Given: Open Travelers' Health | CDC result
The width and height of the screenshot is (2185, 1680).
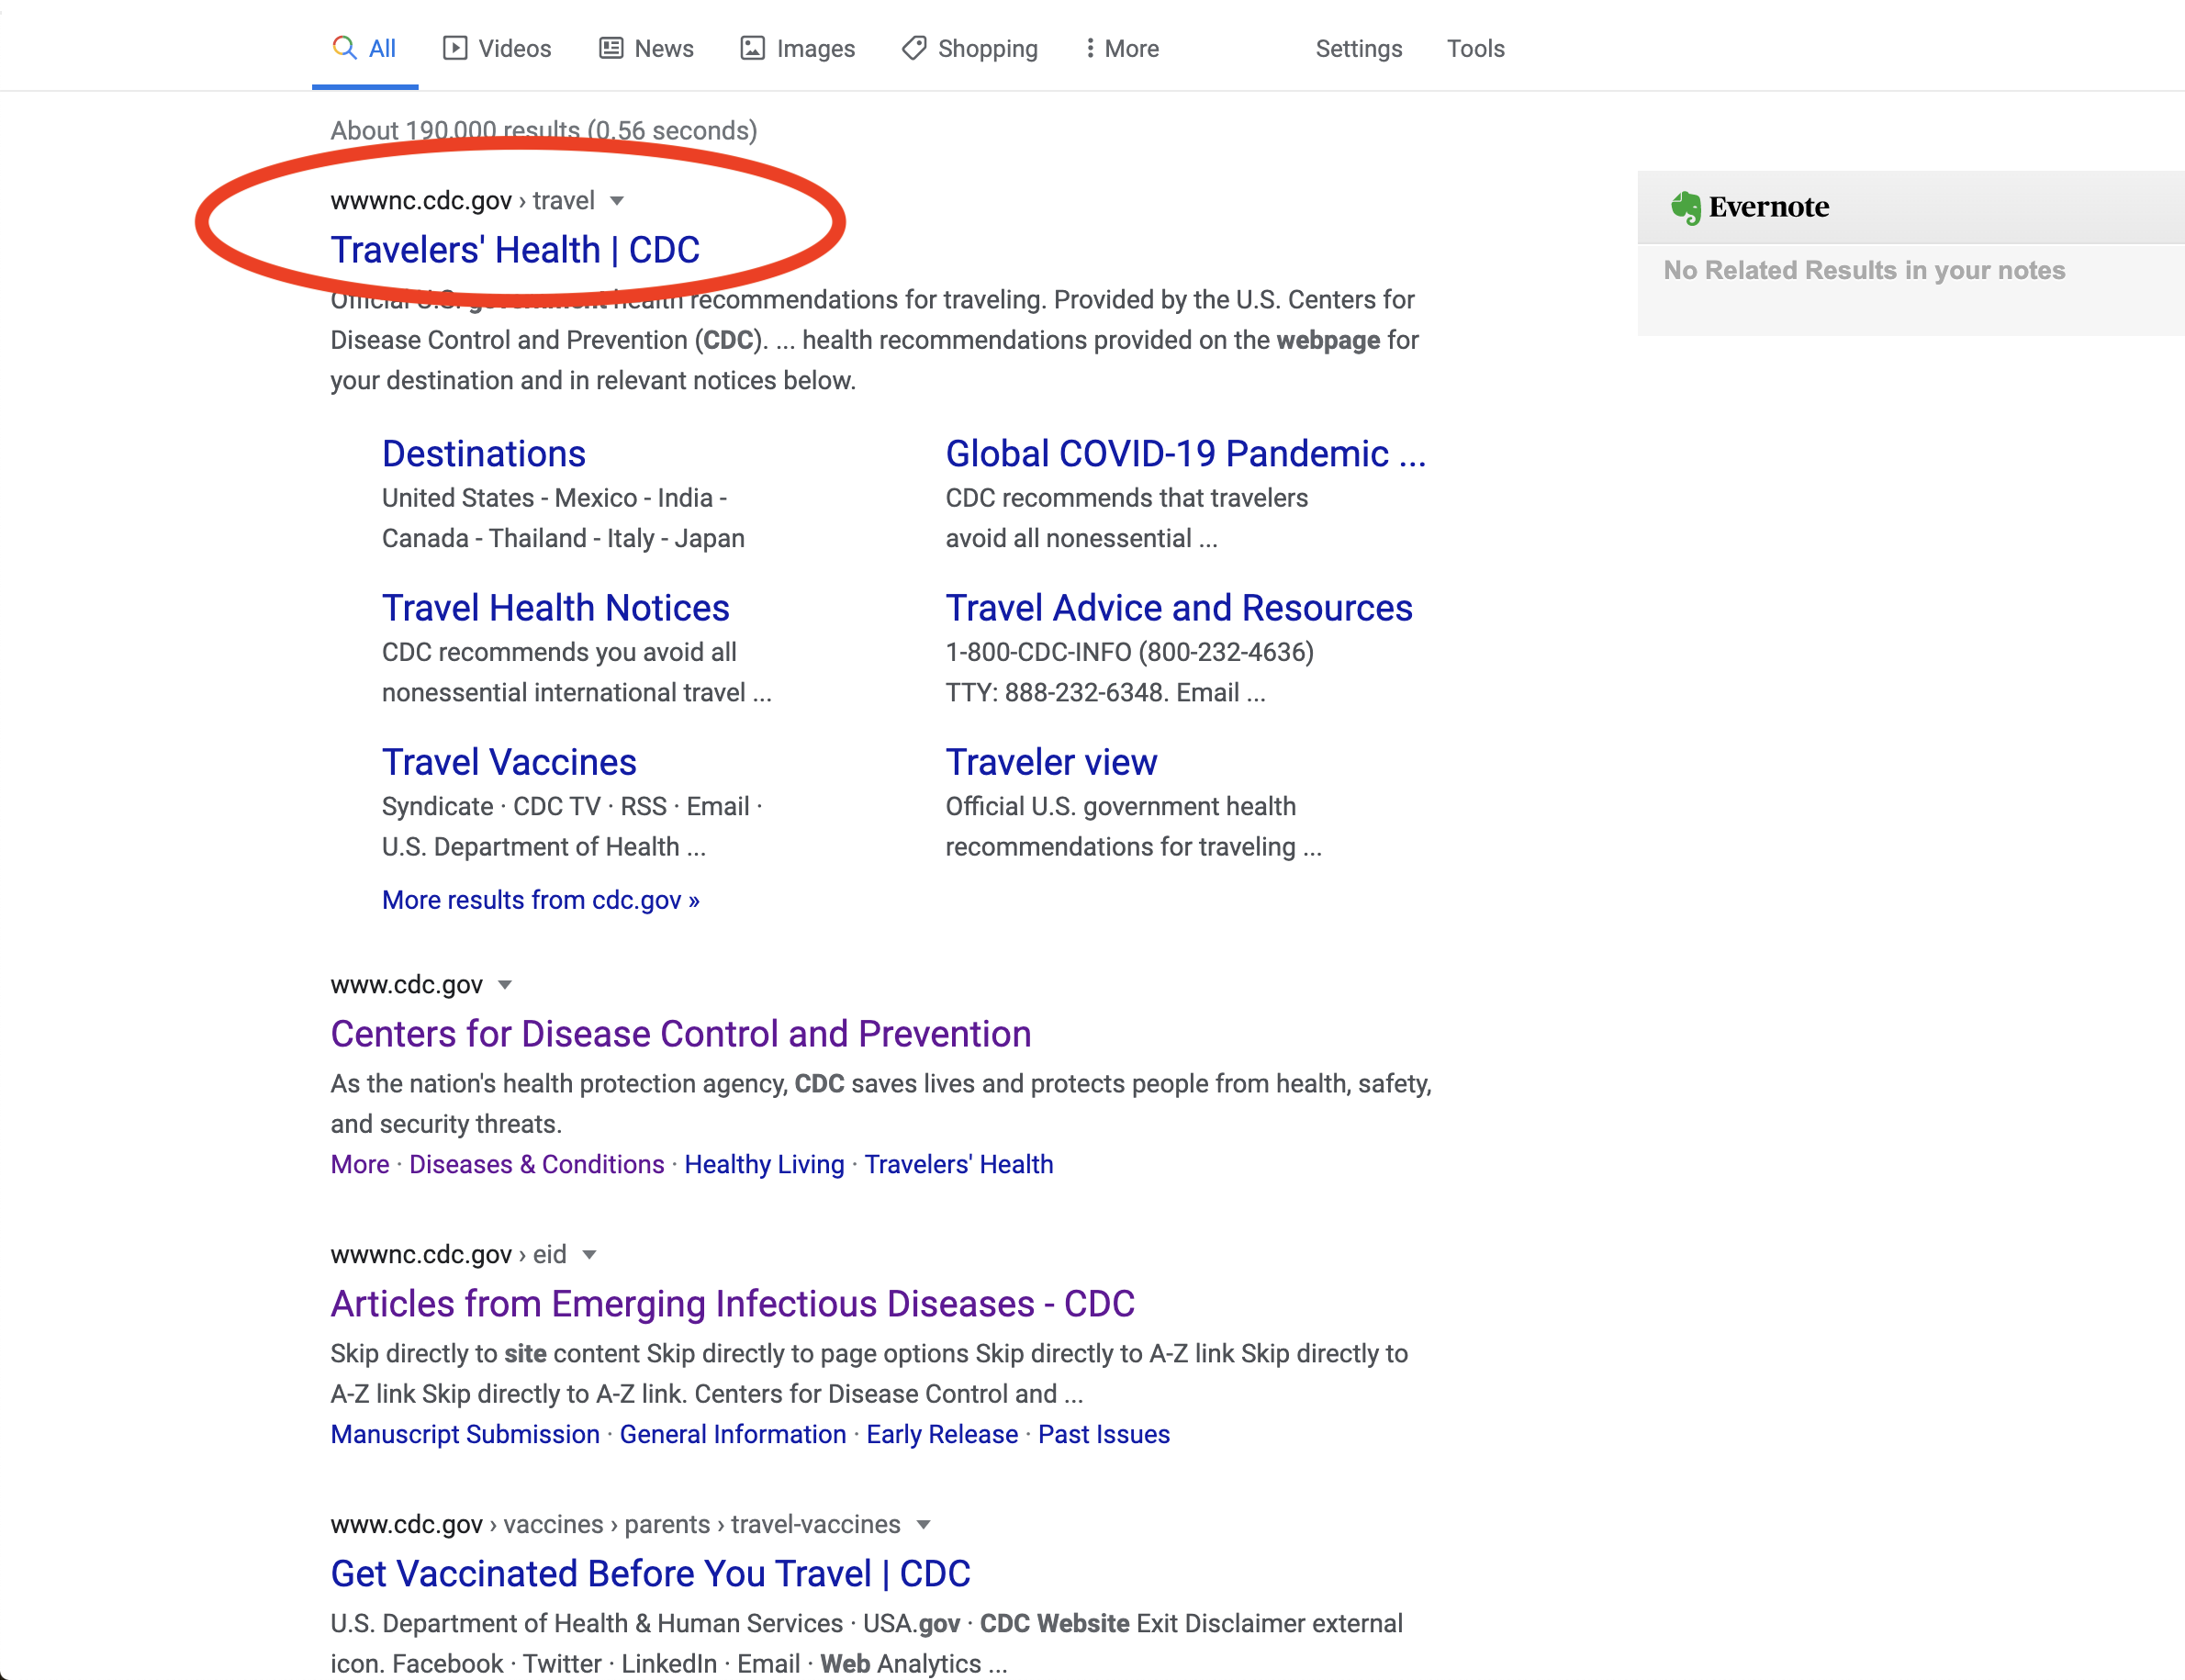Looking at the screenshot, I should click(x=515, y=250).
